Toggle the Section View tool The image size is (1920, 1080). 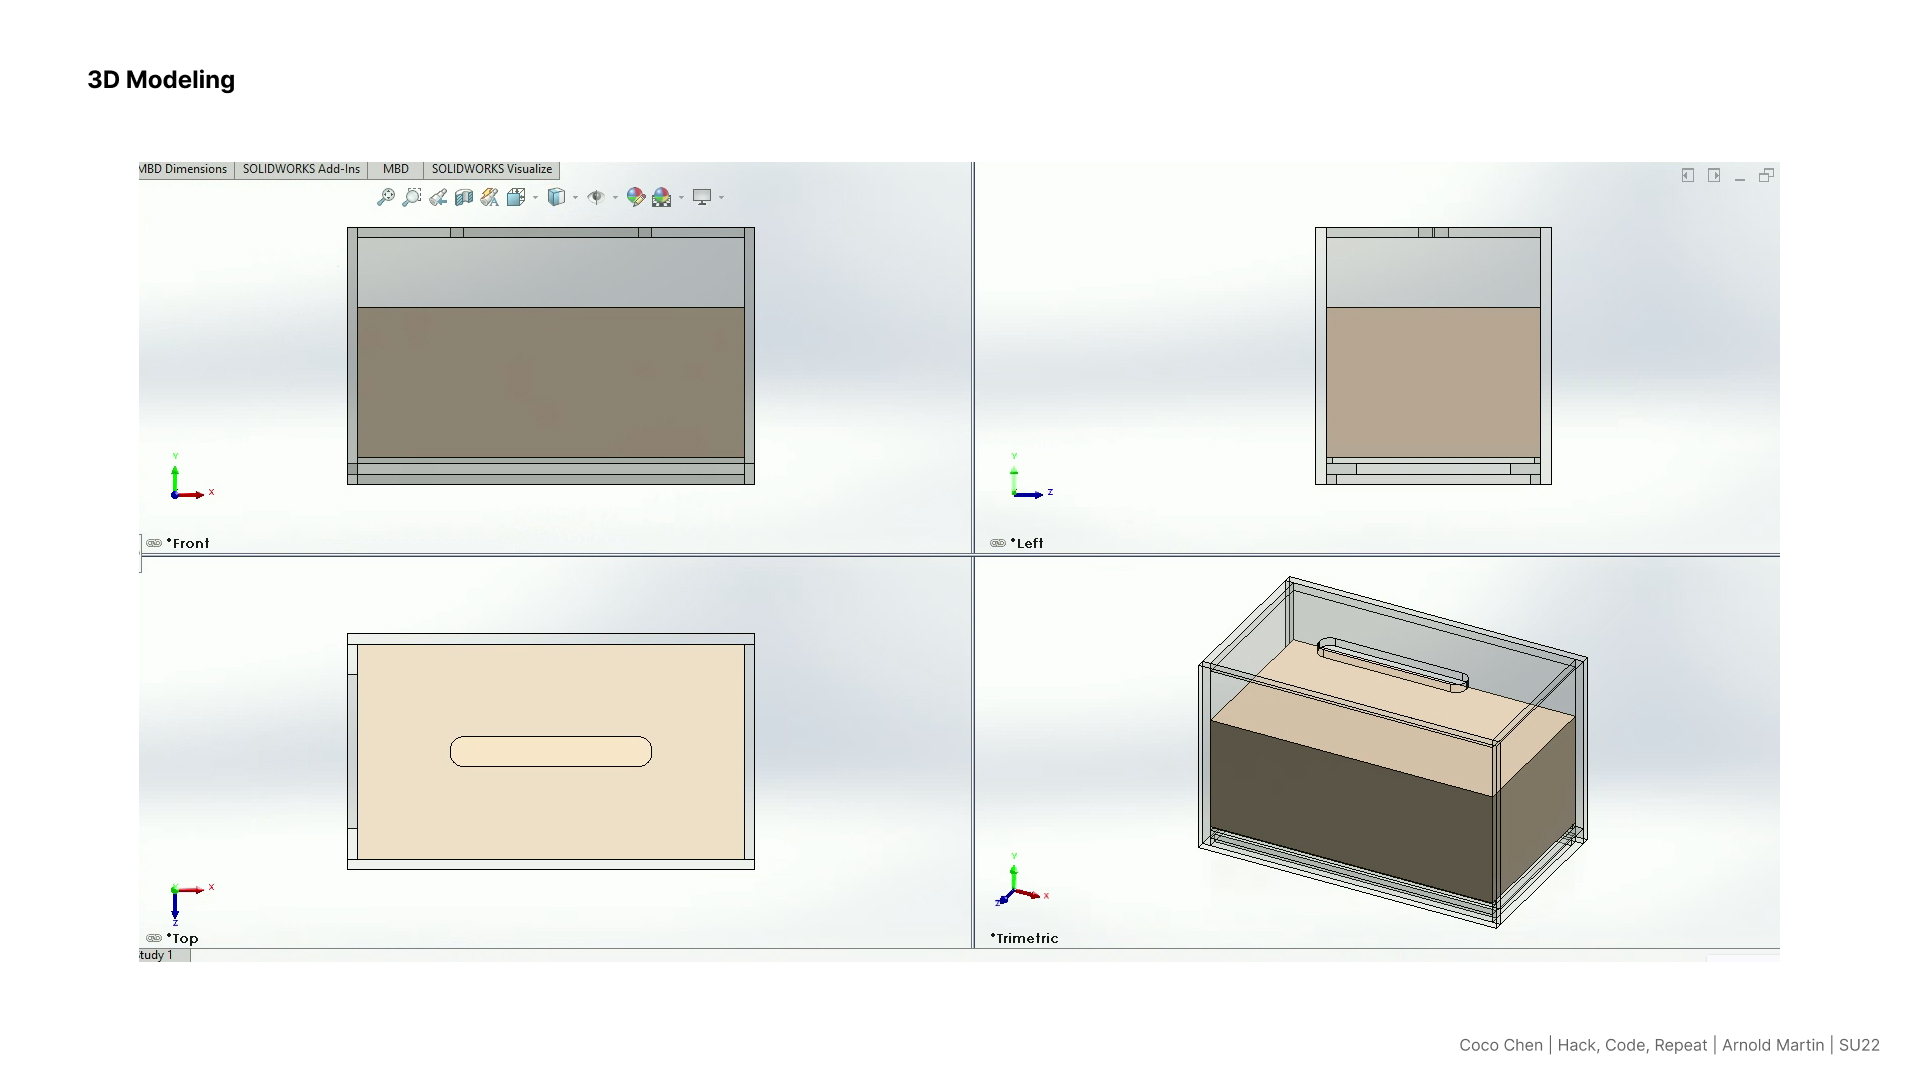pyautogui.click(x=464, y=197)
